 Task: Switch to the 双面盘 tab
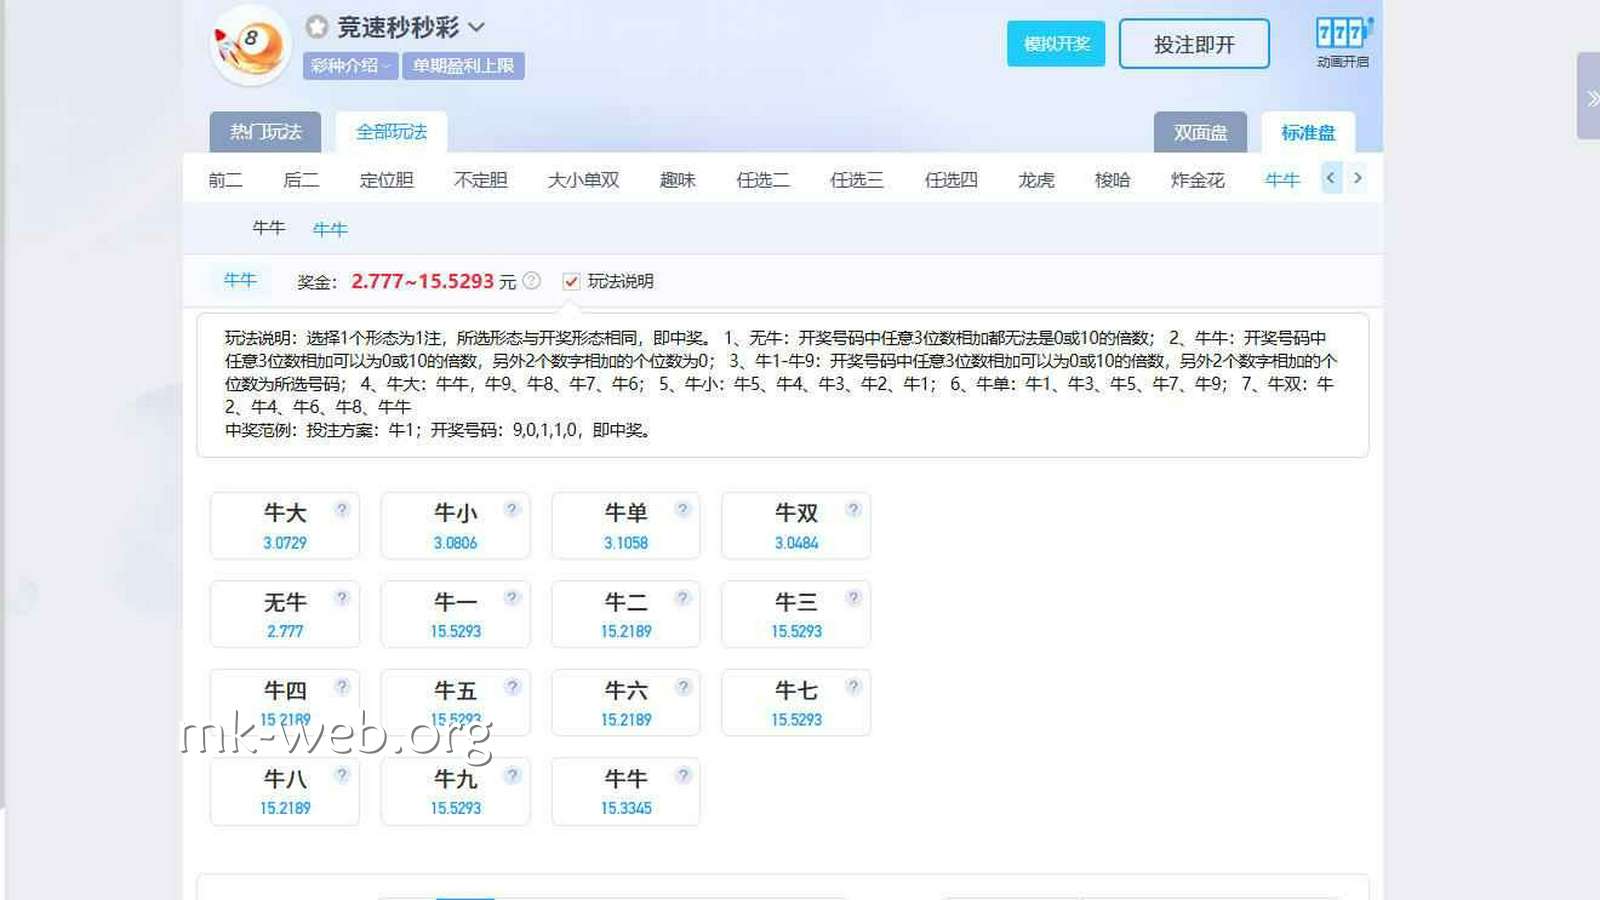coord(1200,132)
